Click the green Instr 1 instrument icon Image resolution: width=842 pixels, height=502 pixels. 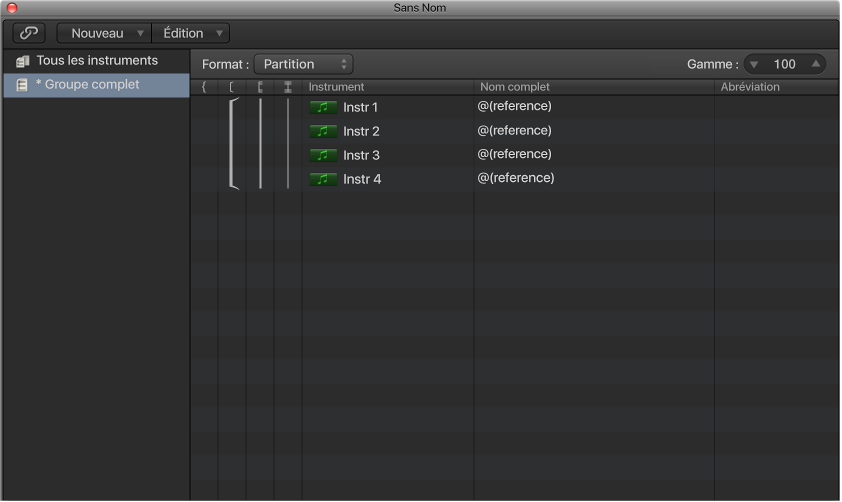tap(323, 107)
